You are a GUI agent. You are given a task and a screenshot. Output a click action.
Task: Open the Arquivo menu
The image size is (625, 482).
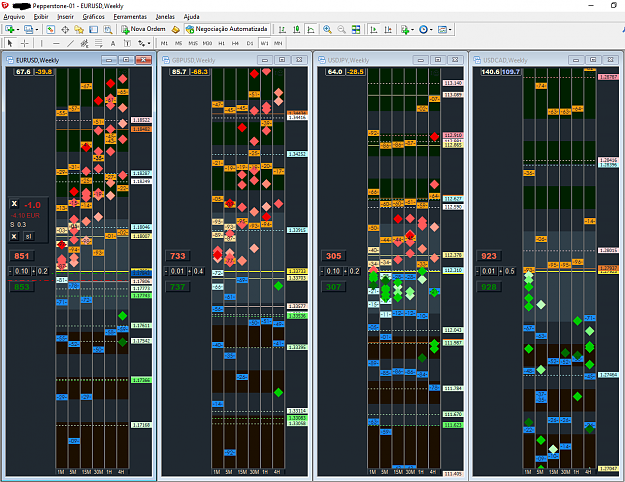(x=14, y=17)
